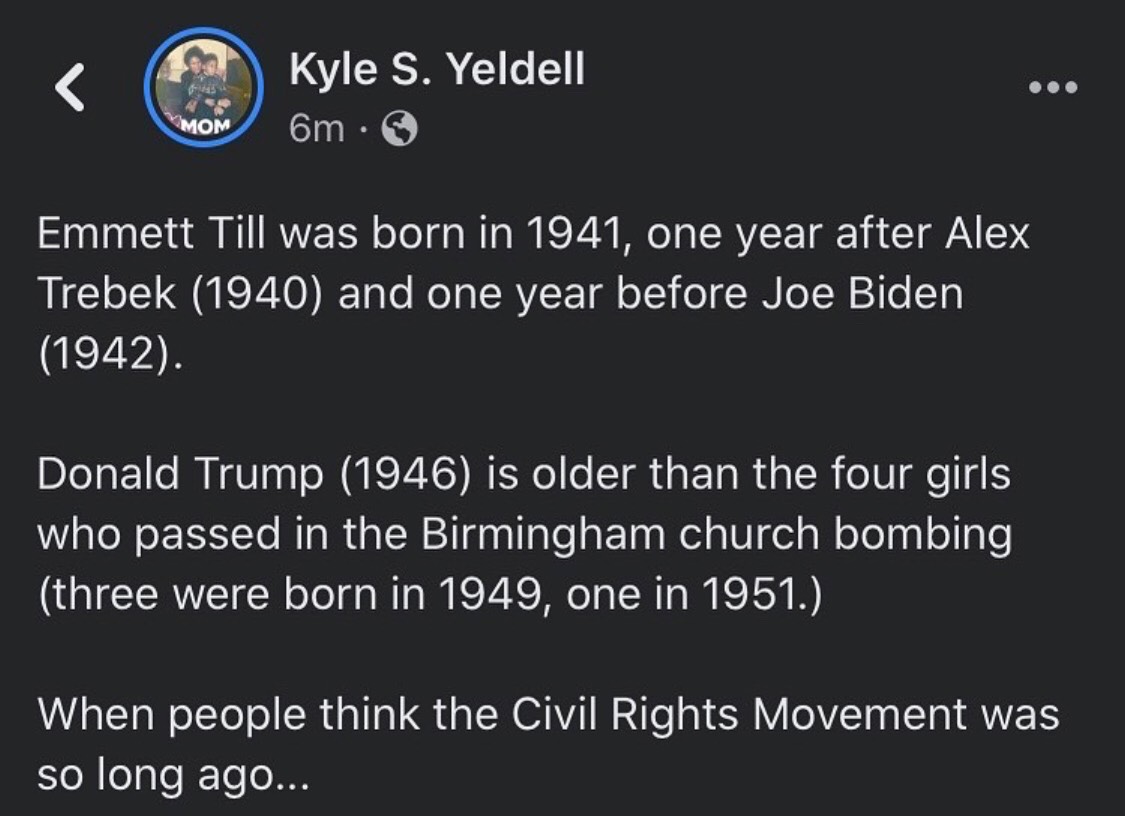Click the globe public audience icon

pos(399,129)
